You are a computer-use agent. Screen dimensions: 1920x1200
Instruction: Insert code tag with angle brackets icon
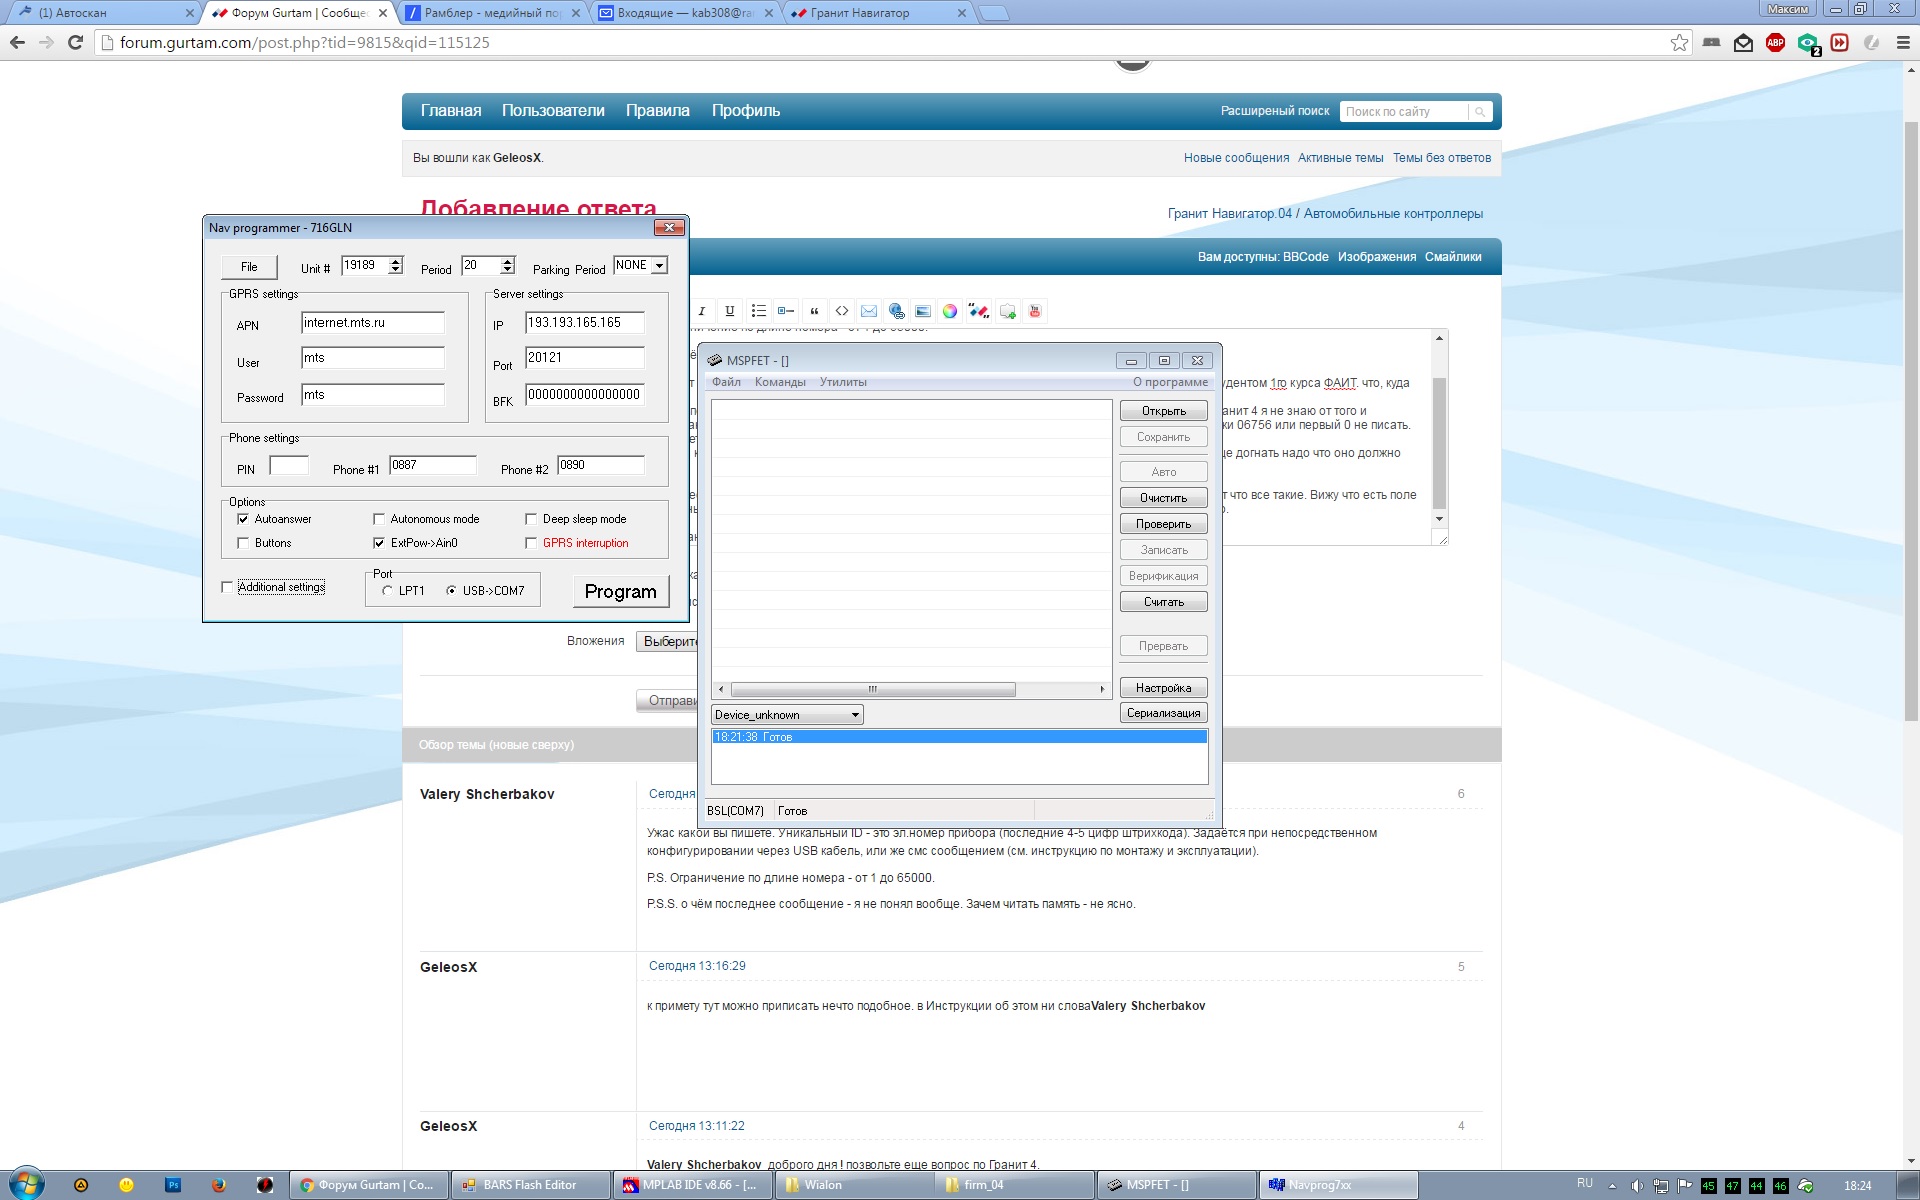841,311
